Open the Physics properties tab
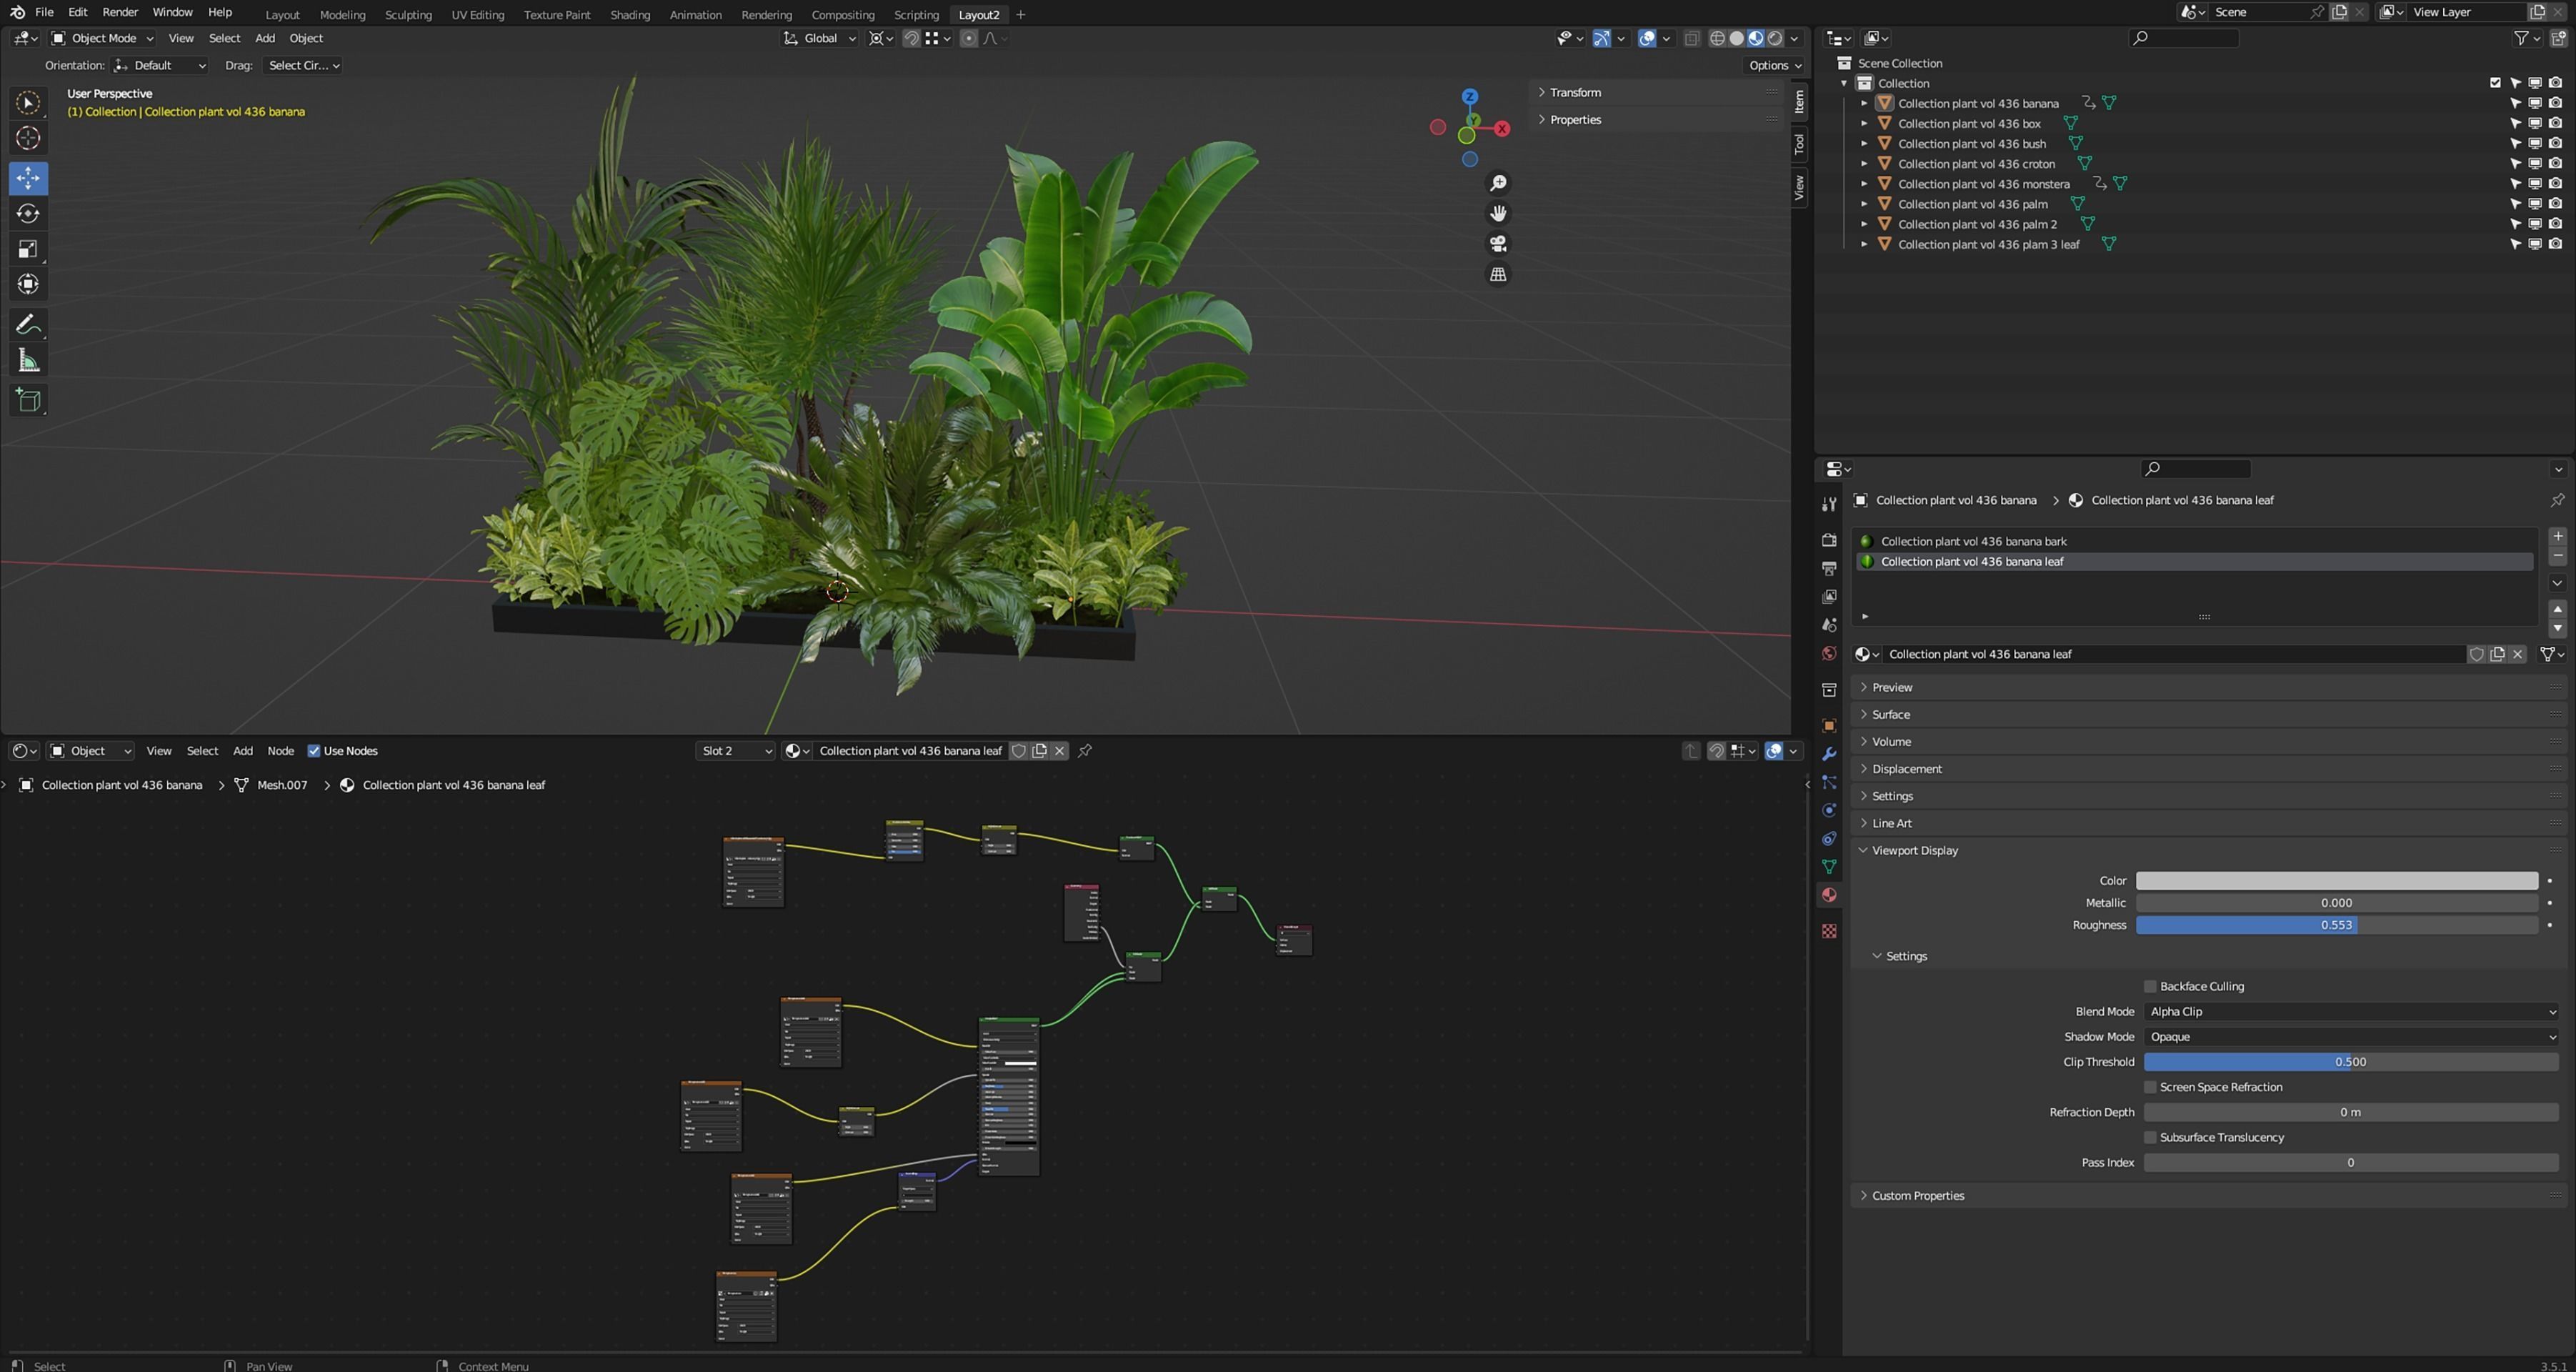The height and width of the screenshot is (1372, 2576). [x=1829, y=811]
